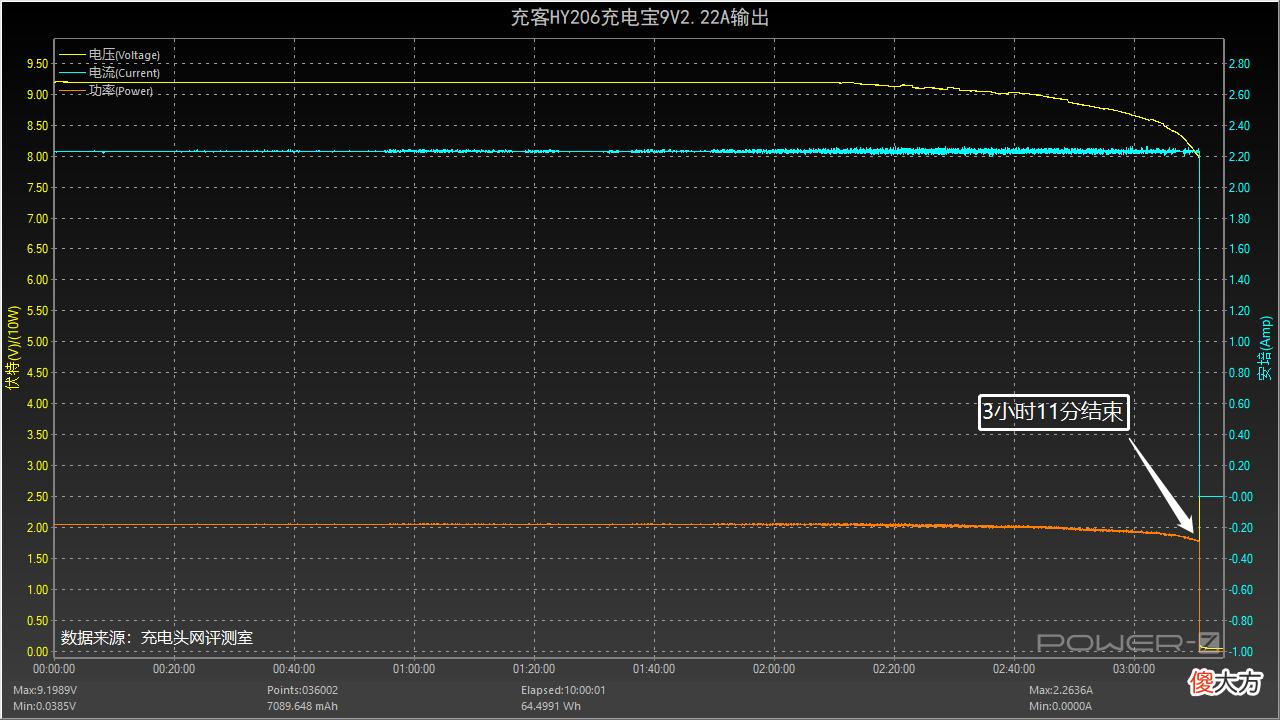Click the -0.00 current axis tick
The height and width of the screenshot is (720, 1280).
(1239, 497)
